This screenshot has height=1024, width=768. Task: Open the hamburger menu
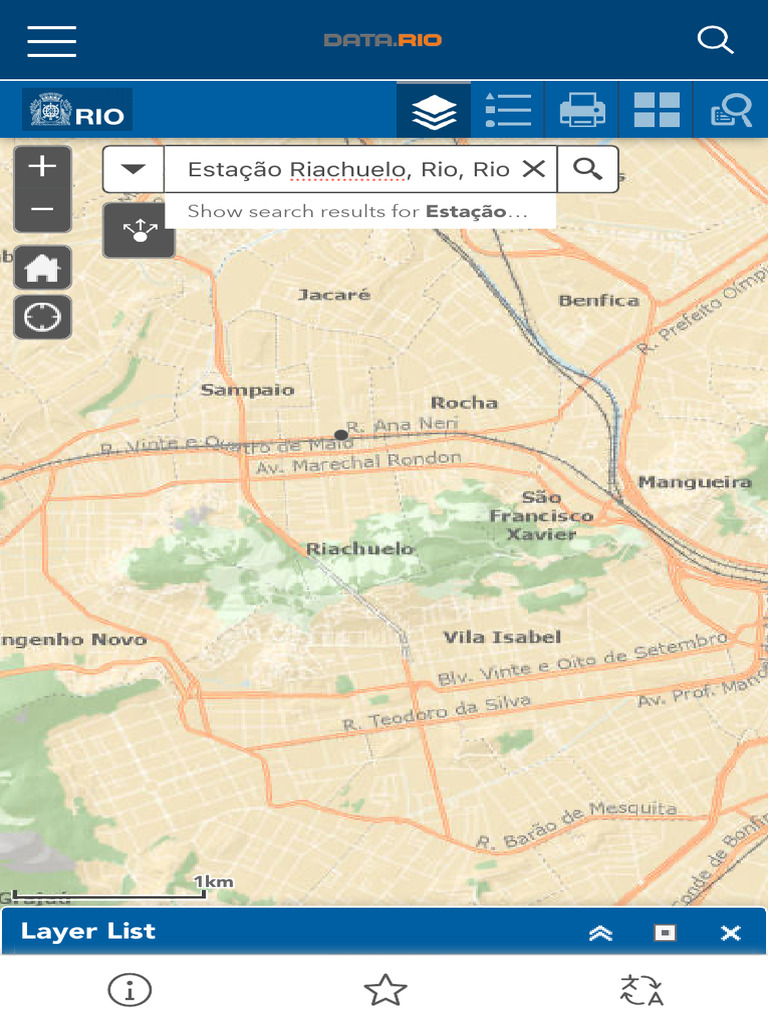tap(52, 41)
